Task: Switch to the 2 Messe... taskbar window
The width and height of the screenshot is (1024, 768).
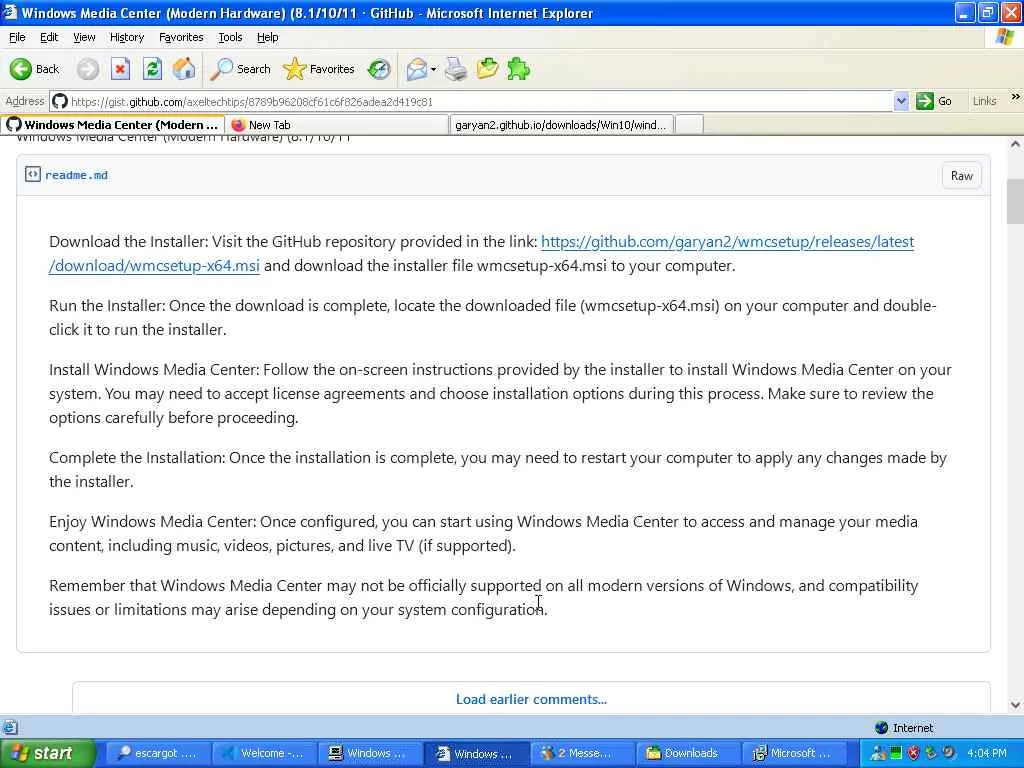Action: click(x=583, y=753)
